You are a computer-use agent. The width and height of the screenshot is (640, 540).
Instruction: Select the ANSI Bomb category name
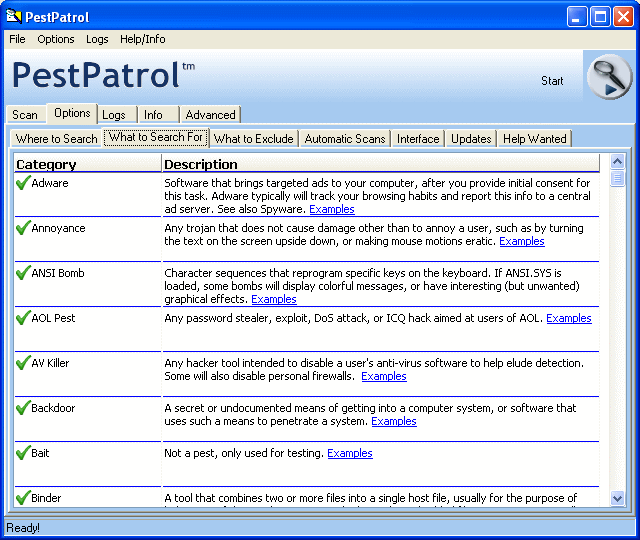click(58, 273)
